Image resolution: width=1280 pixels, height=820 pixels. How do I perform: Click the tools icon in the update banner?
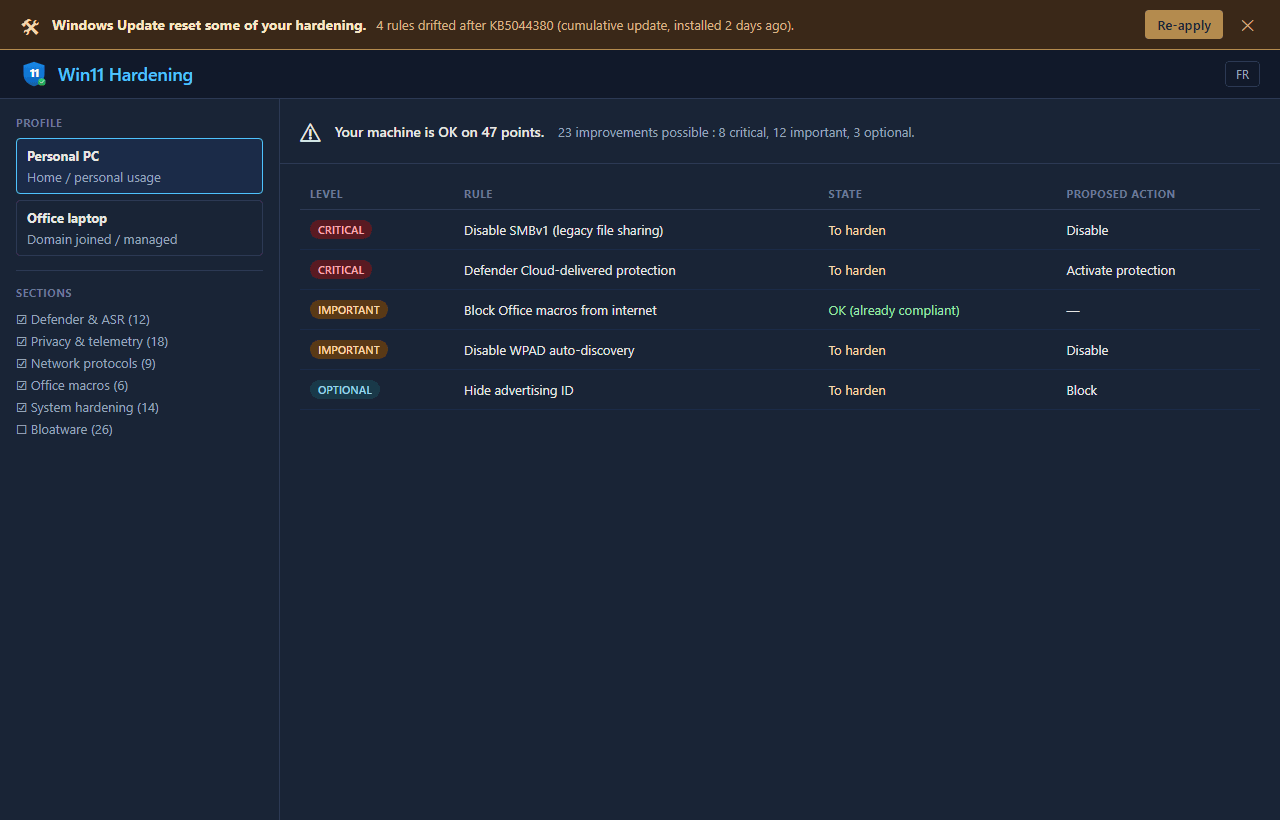(30, 26)
